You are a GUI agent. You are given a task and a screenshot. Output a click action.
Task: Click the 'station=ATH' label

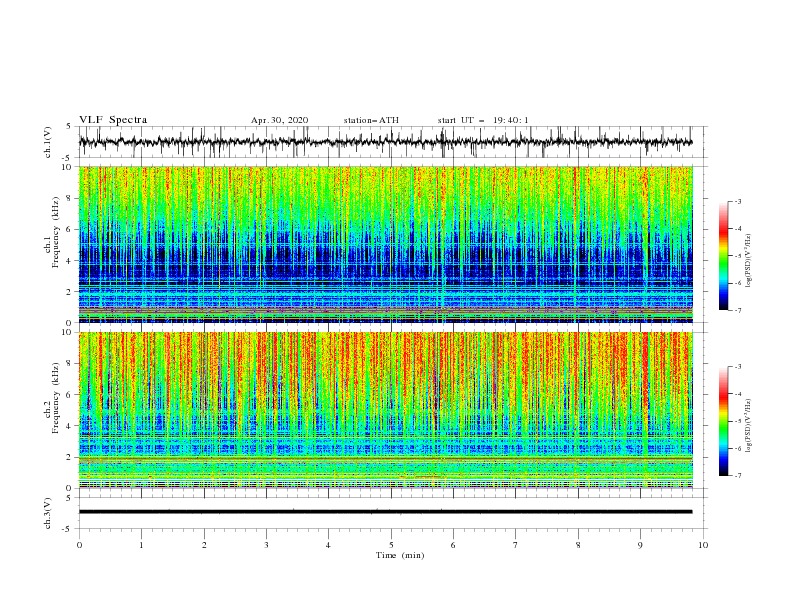pyautogui.click(x=371, y=120)
